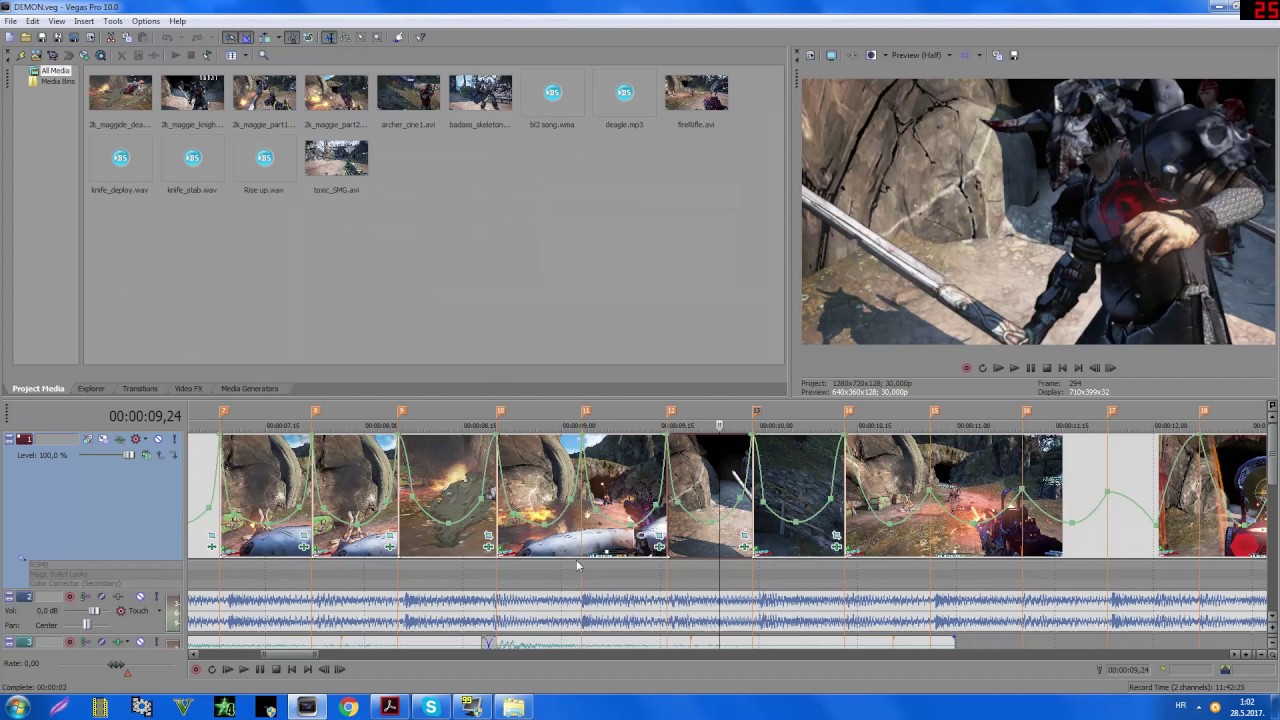This screenshot has width=1280, height=720.
Task: Open Skype from taskbar
Action: [x=430, y=707]
